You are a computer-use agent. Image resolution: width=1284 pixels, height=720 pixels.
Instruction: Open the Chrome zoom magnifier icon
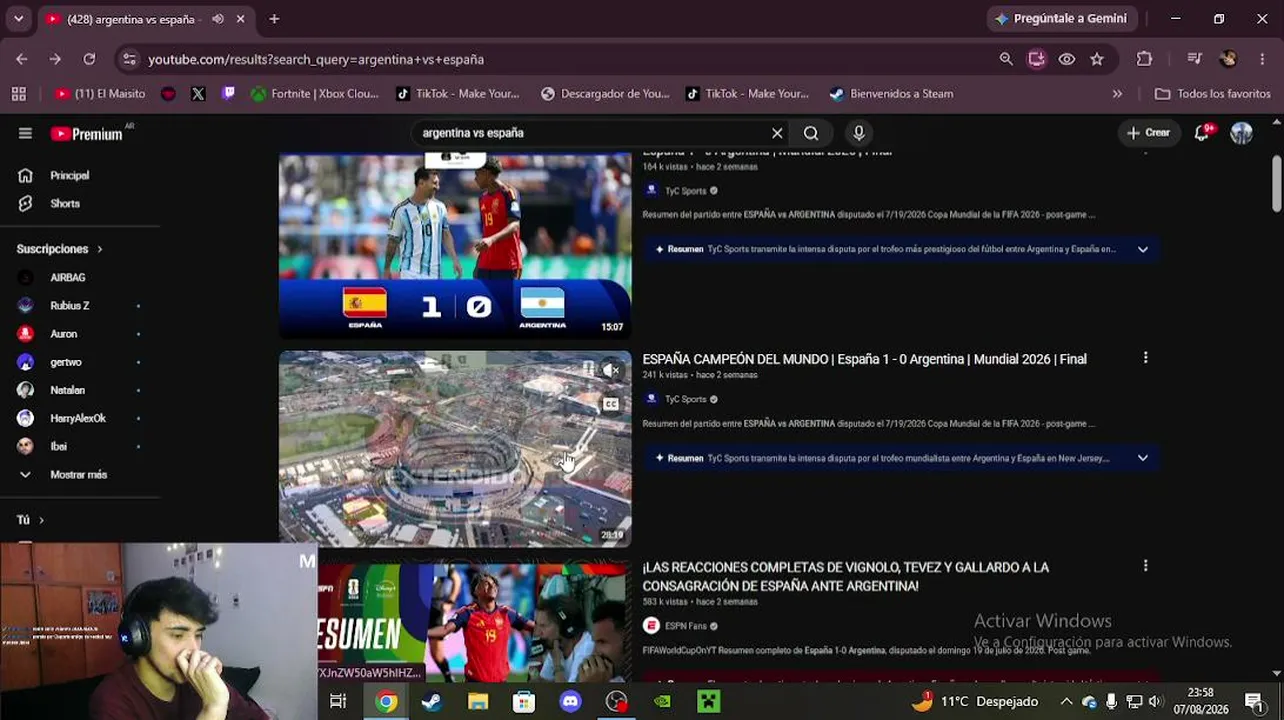pos(1006,59)
